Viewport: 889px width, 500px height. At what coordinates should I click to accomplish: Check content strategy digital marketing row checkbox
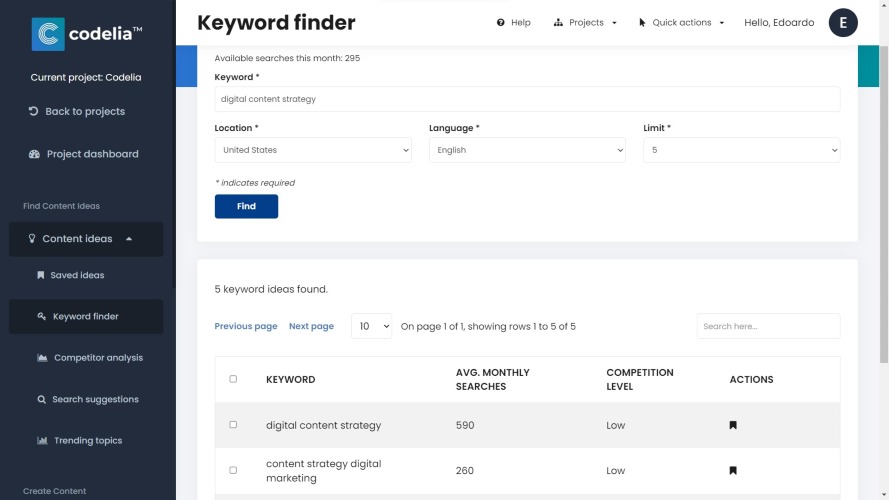coord(233,470)
